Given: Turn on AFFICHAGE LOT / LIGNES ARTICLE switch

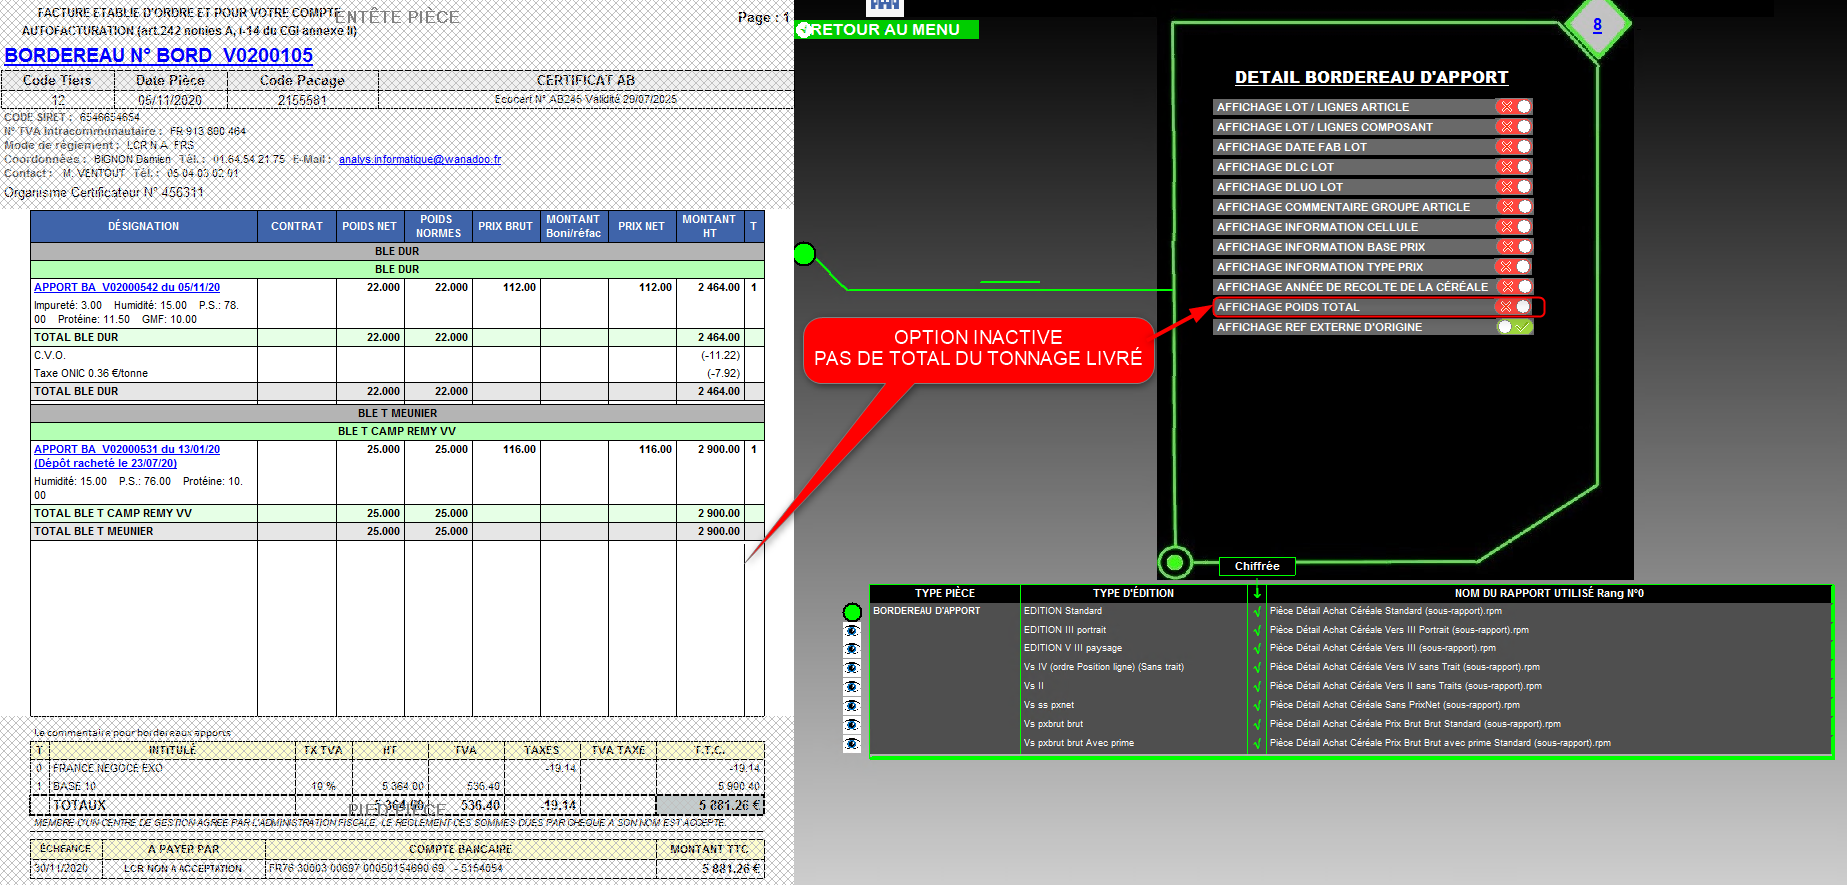Looking at the screenshot, I should (1514, 107).
